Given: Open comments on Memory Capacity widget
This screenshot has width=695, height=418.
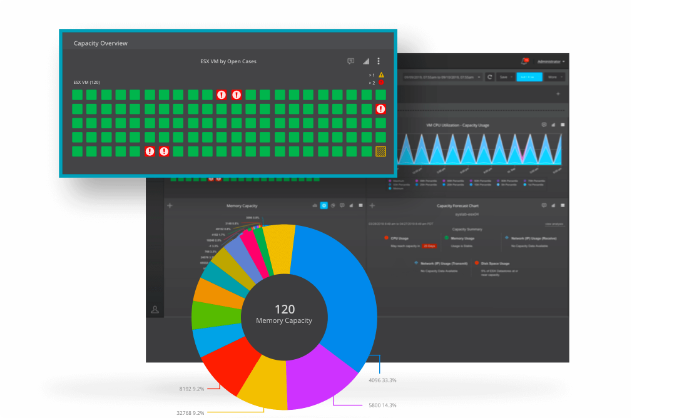Looking at the screenshot, I should pos(342,206).
